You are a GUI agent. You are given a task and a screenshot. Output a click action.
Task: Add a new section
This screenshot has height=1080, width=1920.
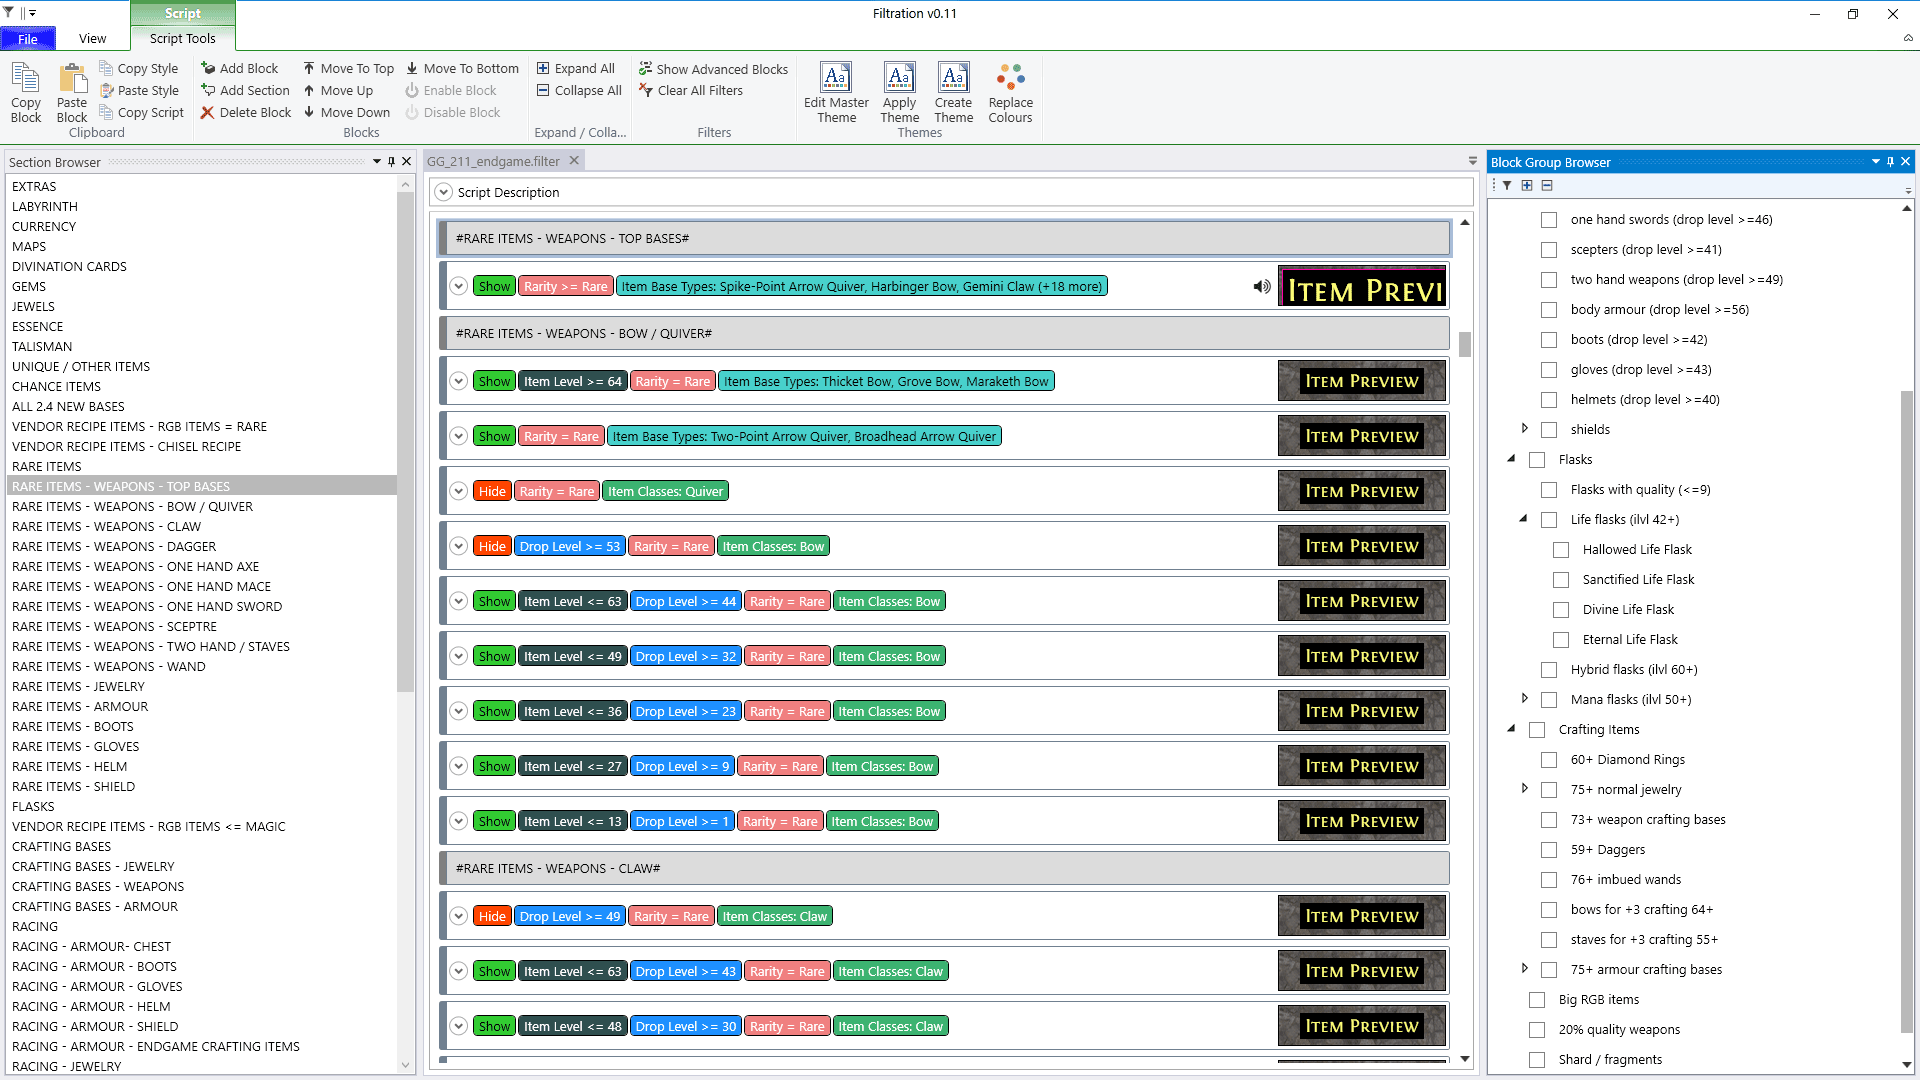click(246, 90)
